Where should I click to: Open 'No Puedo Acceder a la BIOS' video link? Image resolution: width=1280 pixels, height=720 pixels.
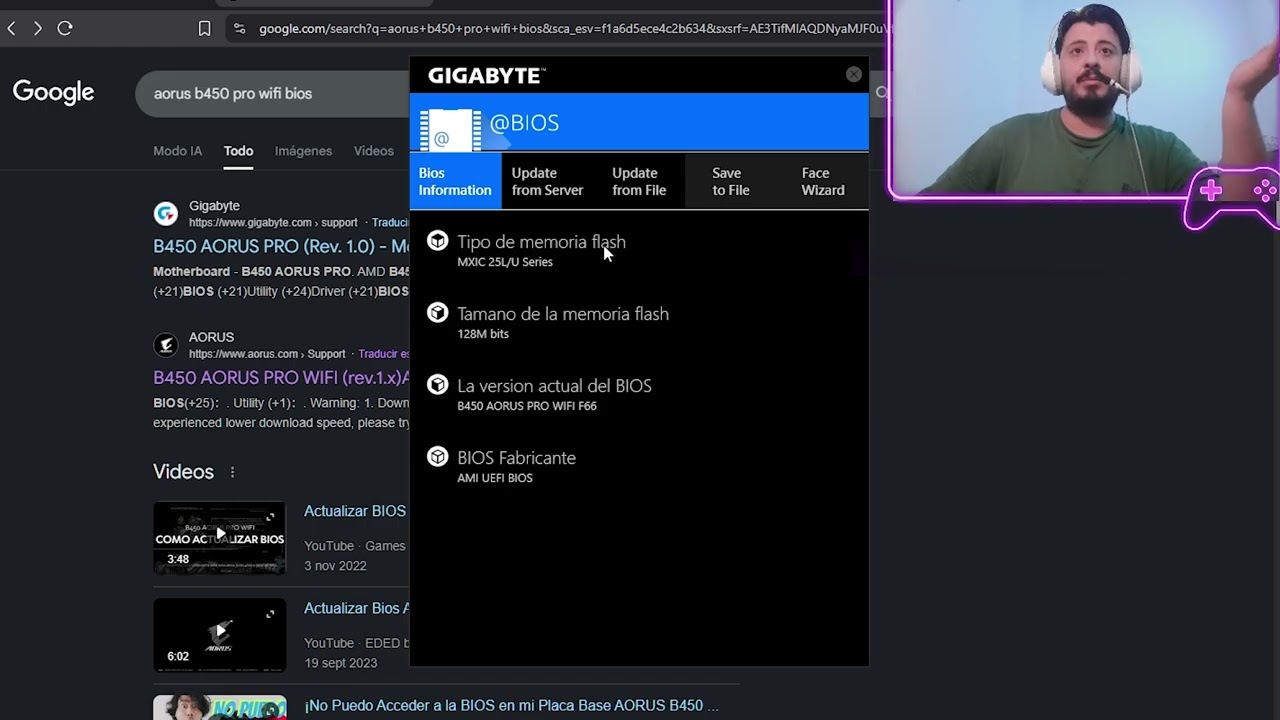[511, 705]
